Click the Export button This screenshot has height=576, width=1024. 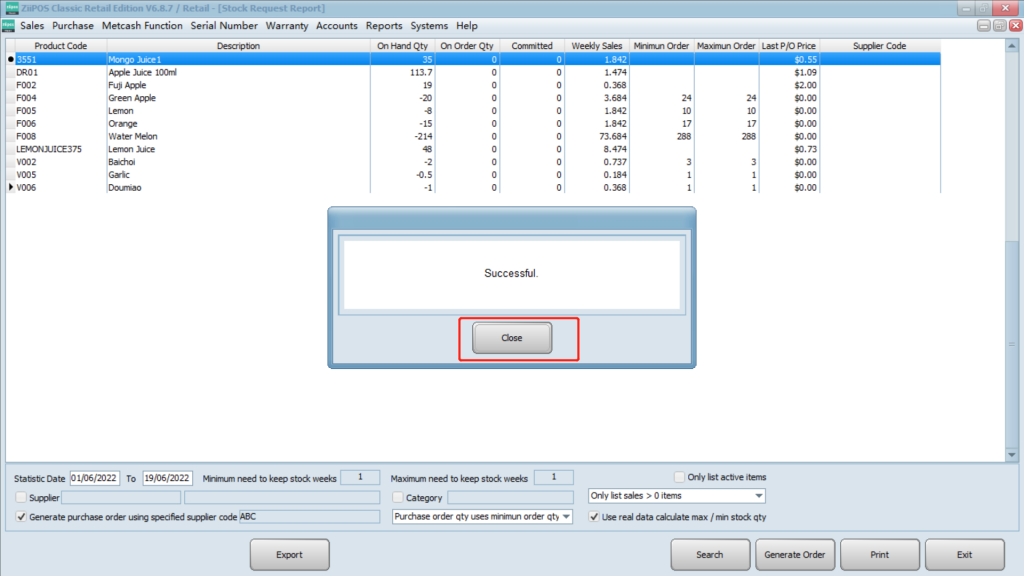[x=289, y=554]
